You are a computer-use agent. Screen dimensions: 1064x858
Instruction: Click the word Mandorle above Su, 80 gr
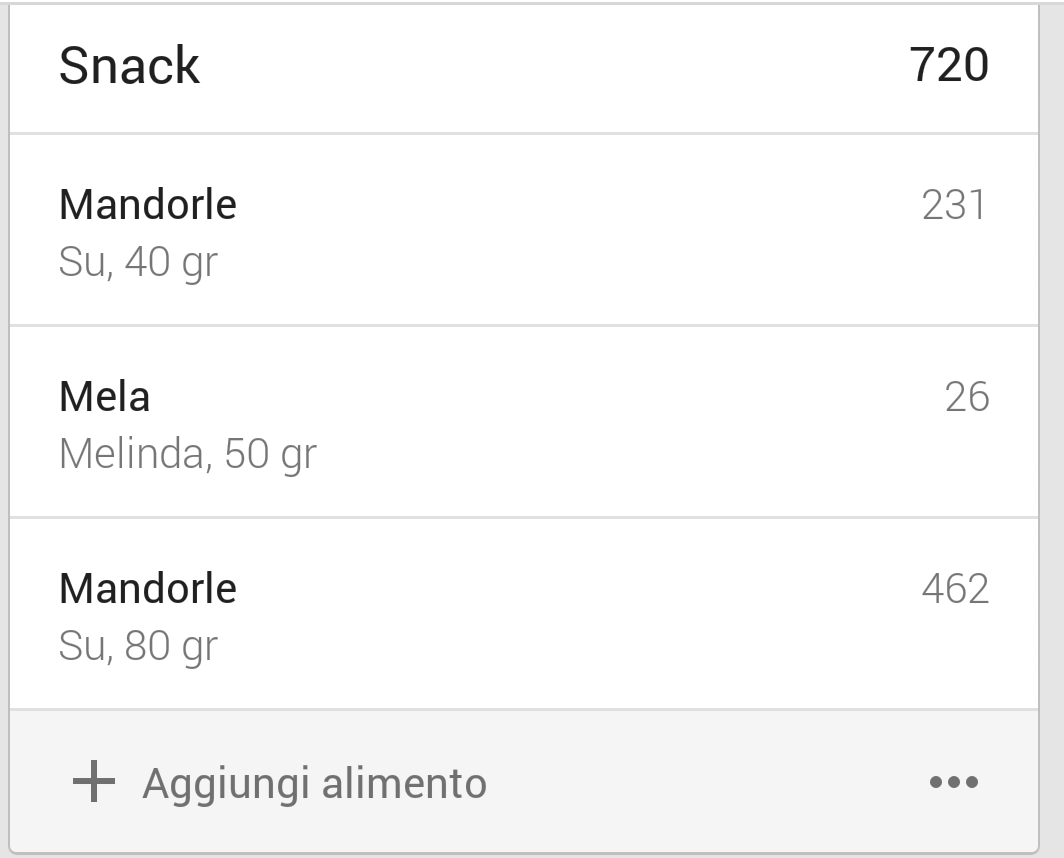148,589
